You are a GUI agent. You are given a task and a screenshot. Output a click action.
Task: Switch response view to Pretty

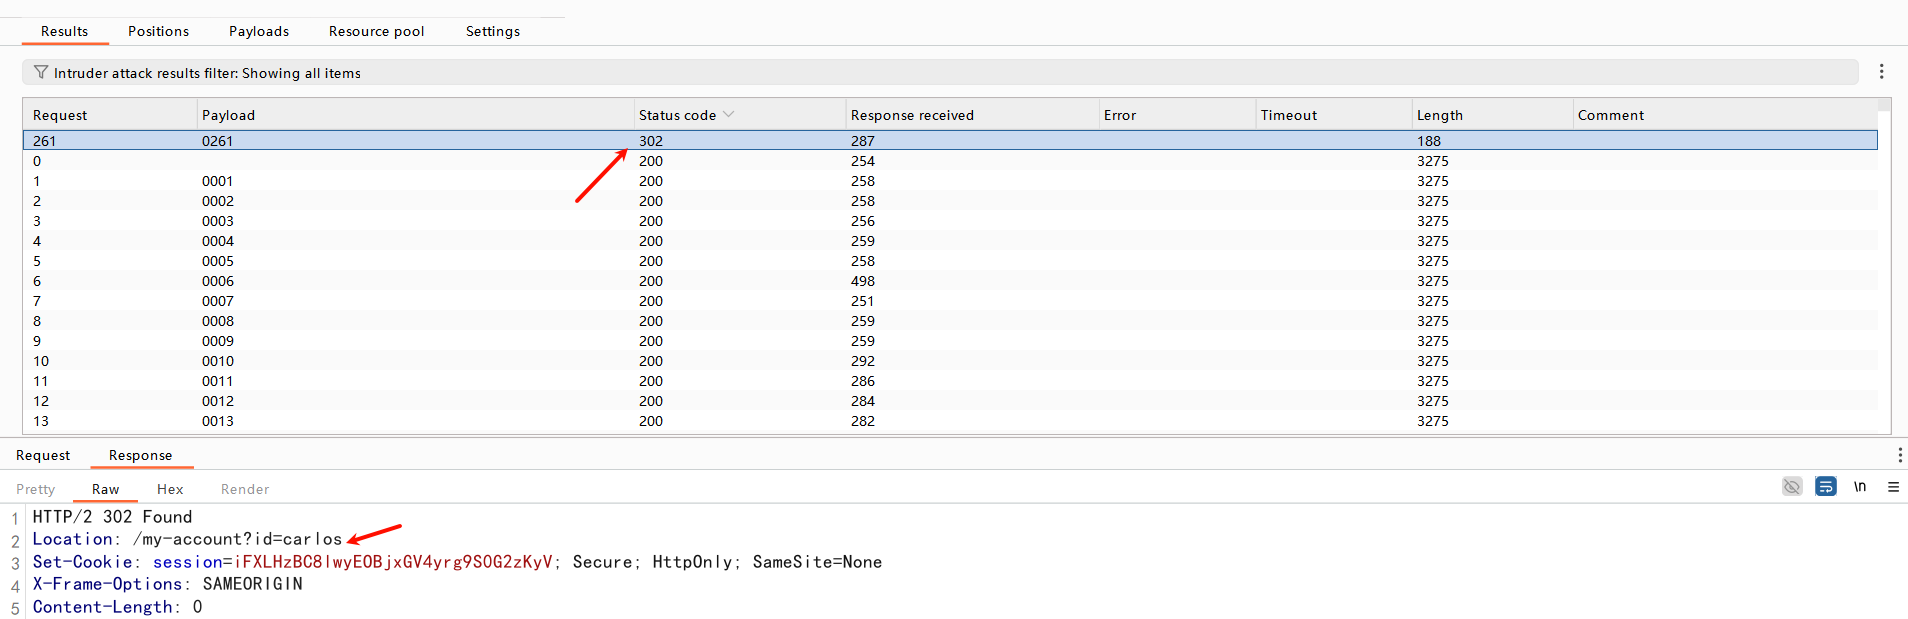pyautogui.click(x=36, y=489)
